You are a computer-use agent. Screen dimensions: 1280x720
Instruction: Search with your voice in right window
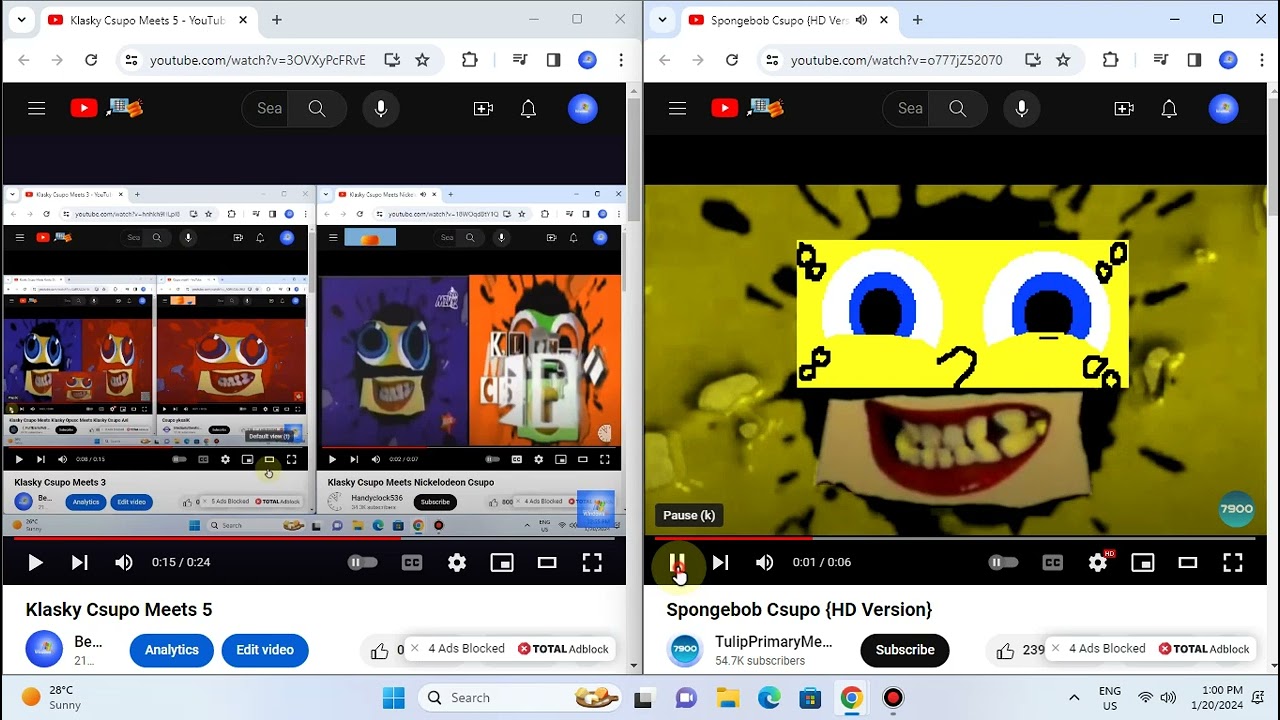(x=1022, y=109)
